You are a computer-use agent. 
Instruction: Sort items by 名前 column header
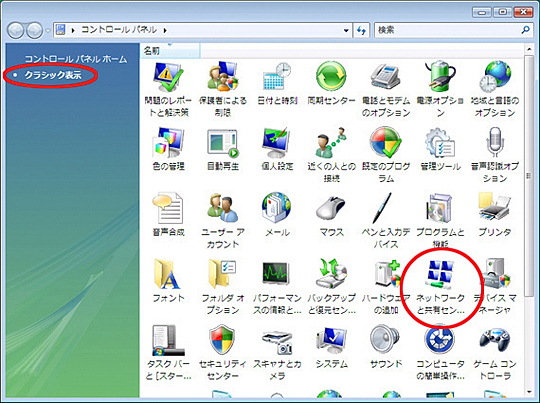click(170, 51)
